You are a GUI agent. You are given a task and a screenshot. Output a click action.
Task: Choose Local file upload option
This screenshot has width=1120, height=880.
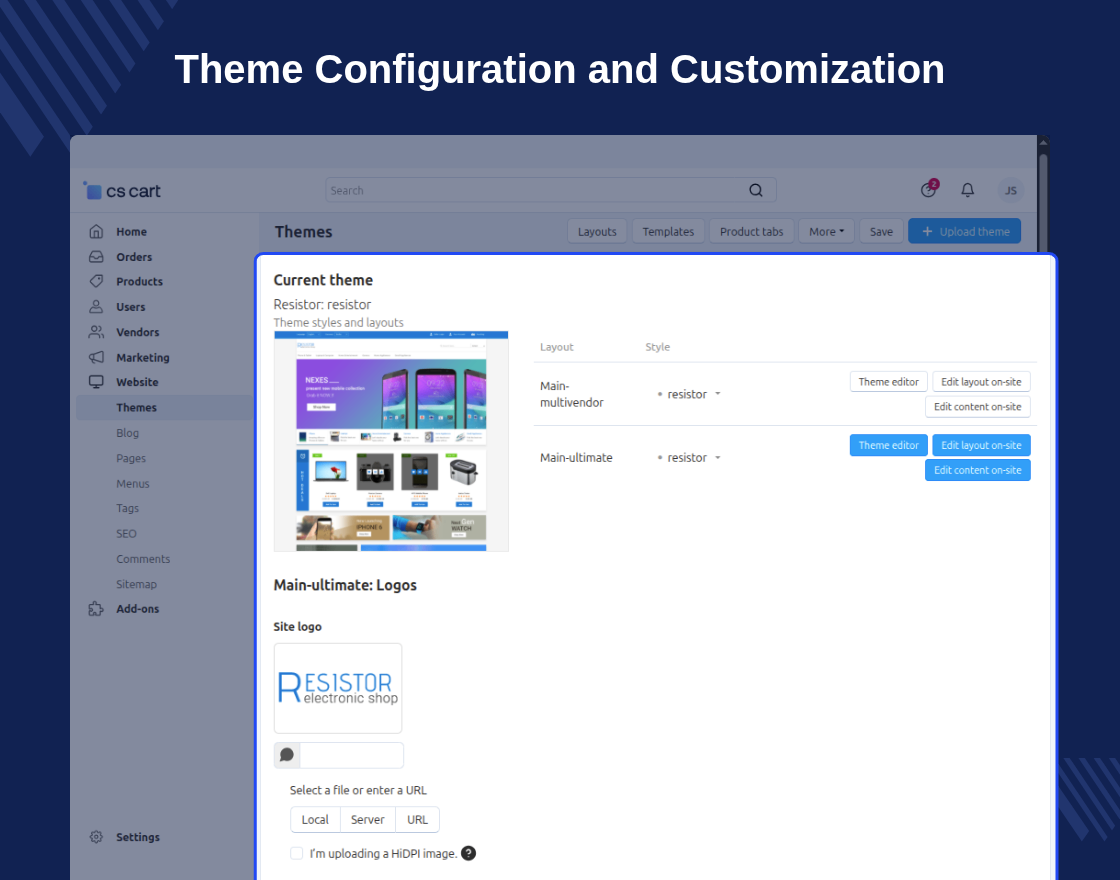[x=315, y=819]
